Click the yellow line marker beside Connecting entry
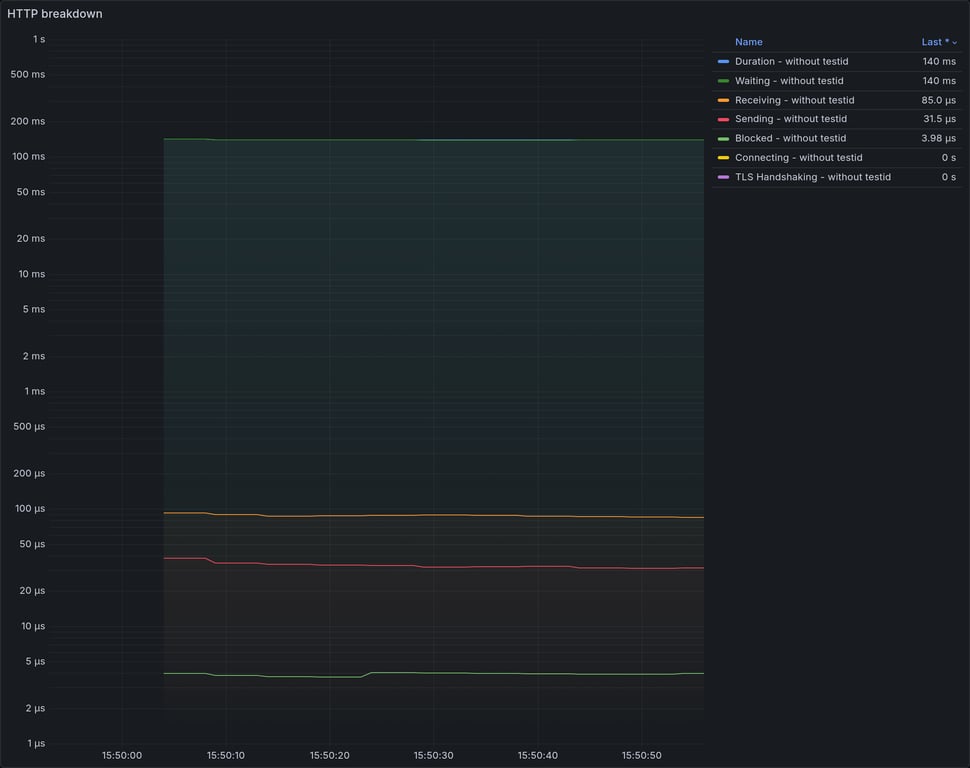The width and height of the screenshot is (970, 768). [722, 157]
